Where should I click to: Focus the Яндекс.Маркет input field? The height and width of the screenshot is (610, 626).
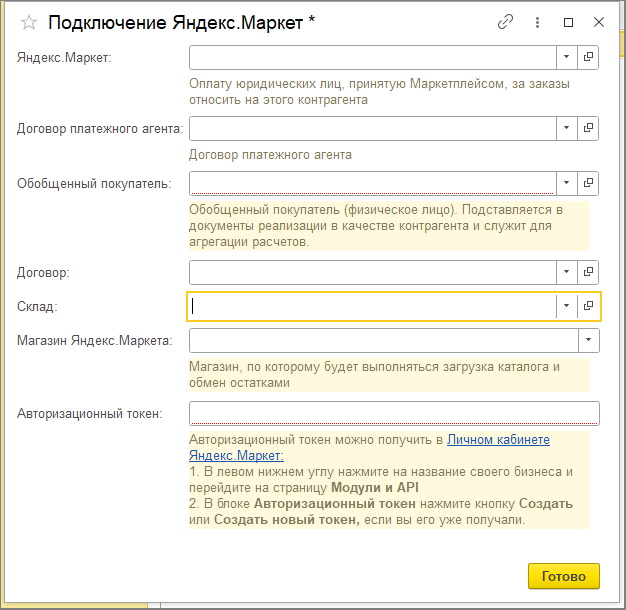(372, 57)
